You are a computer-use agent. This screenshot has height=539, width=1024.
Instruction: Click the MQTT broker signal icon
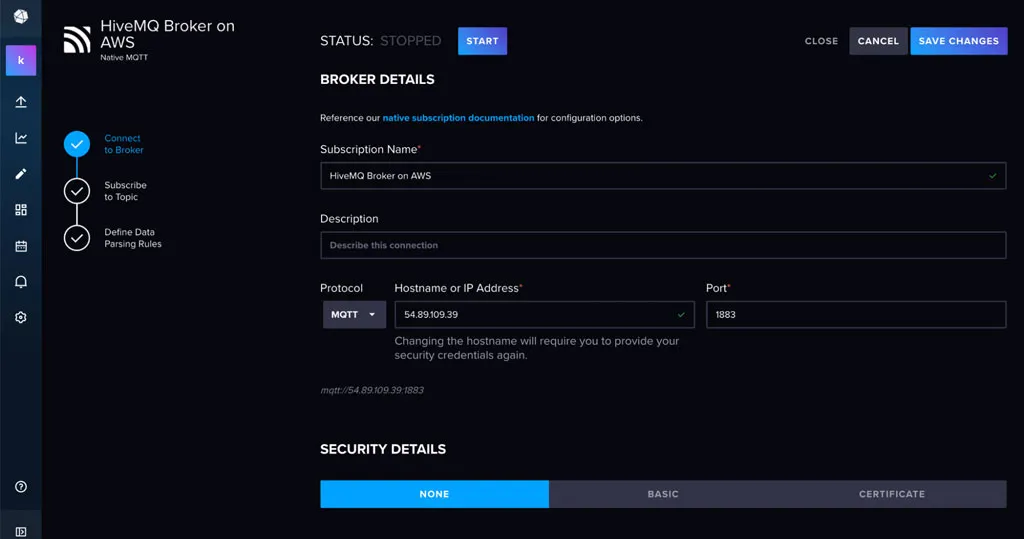[x=76, y=39]
